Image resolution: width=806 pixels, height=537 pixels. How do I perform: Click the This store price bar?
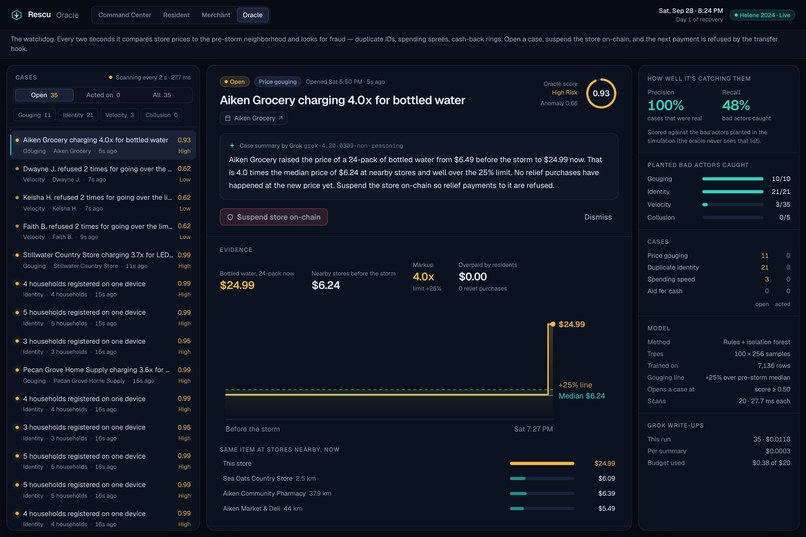click(x=542, y=464)
